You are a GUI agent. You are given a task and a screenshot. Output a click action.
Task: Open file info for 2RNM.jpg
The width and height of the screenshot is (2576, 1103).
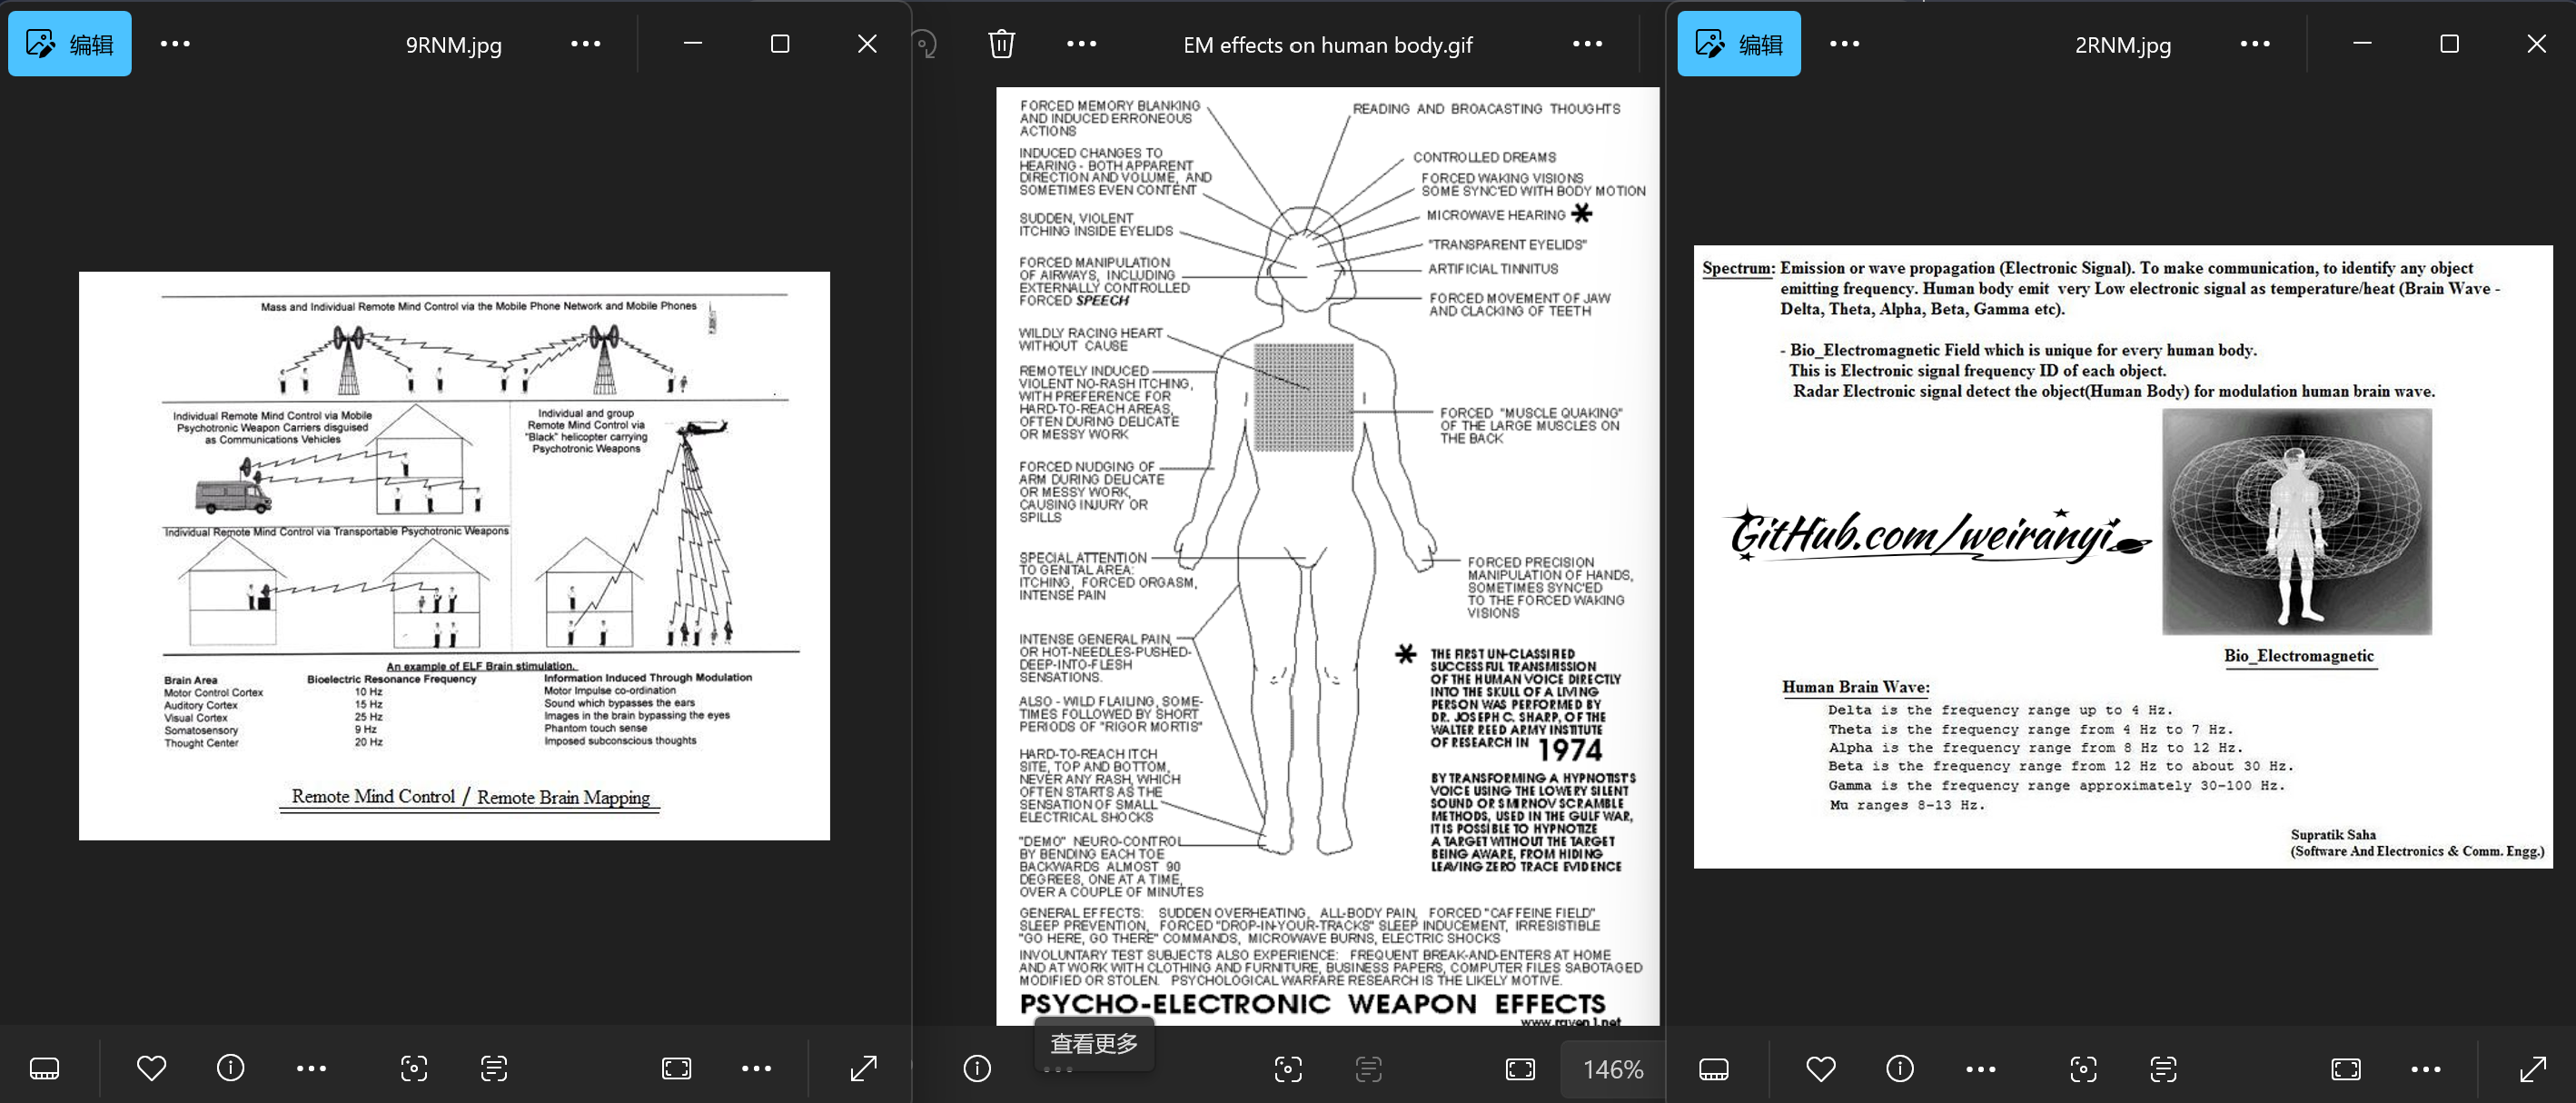[1899, 1068]
